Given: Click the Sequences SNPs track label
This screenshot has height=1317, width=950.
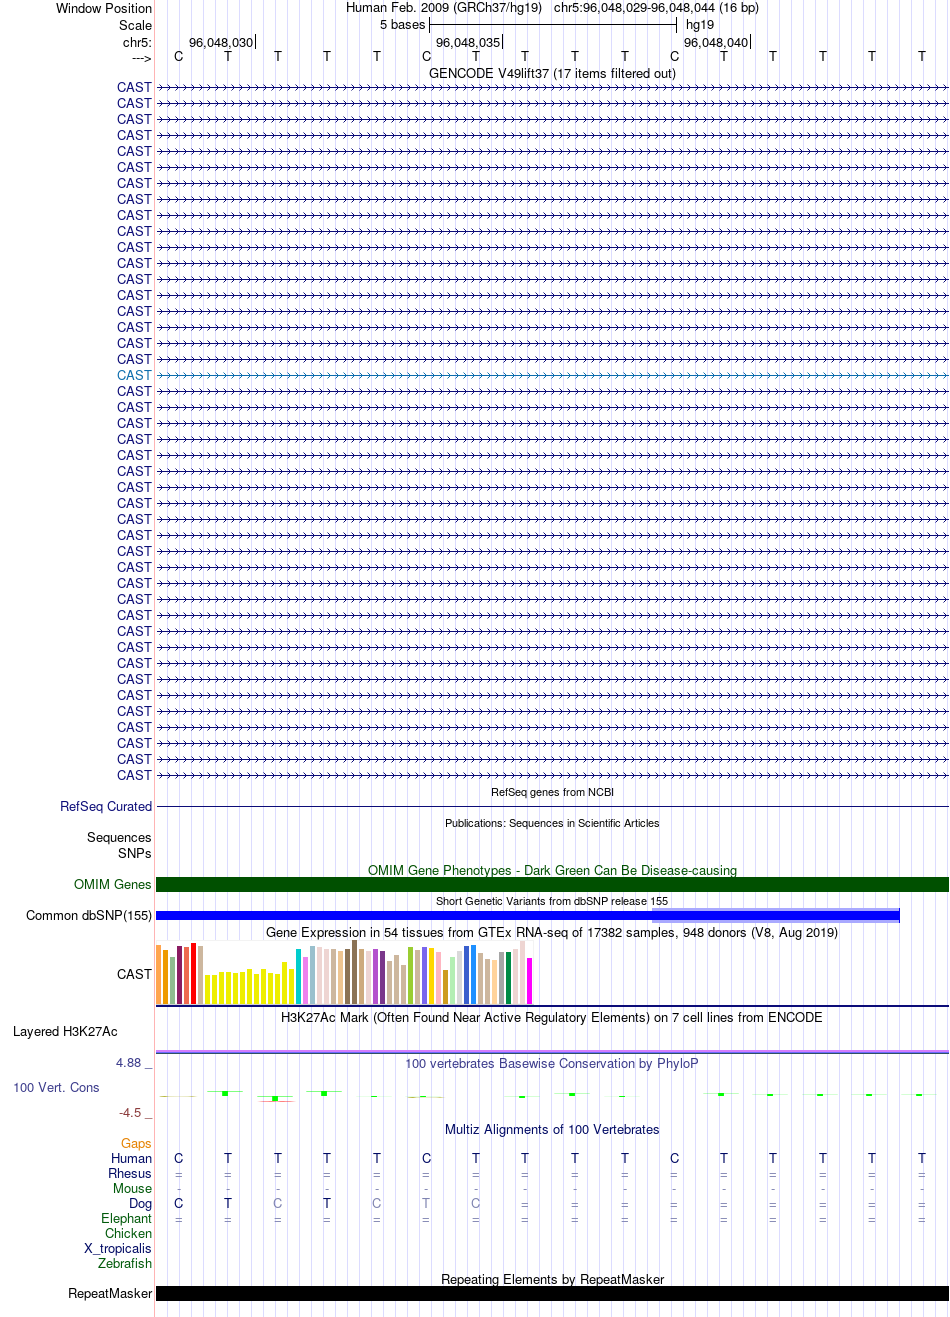Looking at the screenshot, I should pos(119,845).
